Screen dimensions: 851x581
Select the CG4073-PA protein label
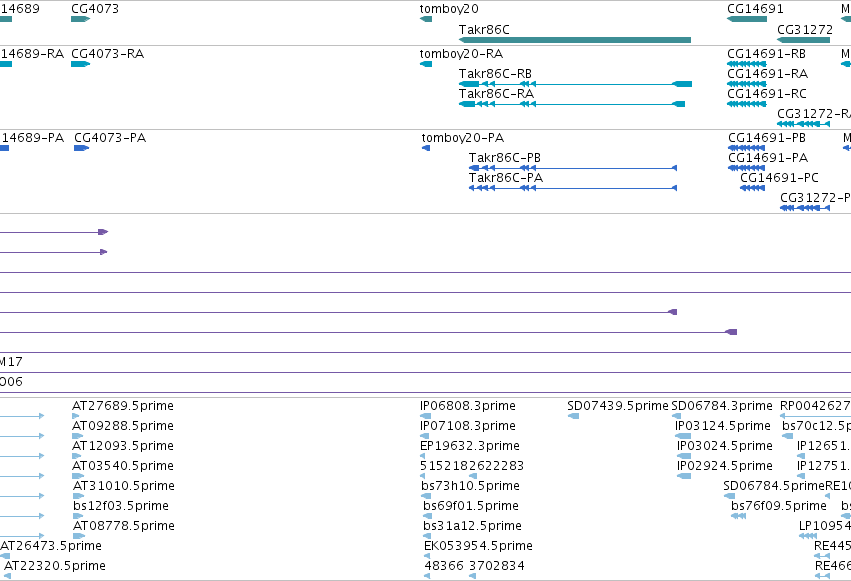110,138
